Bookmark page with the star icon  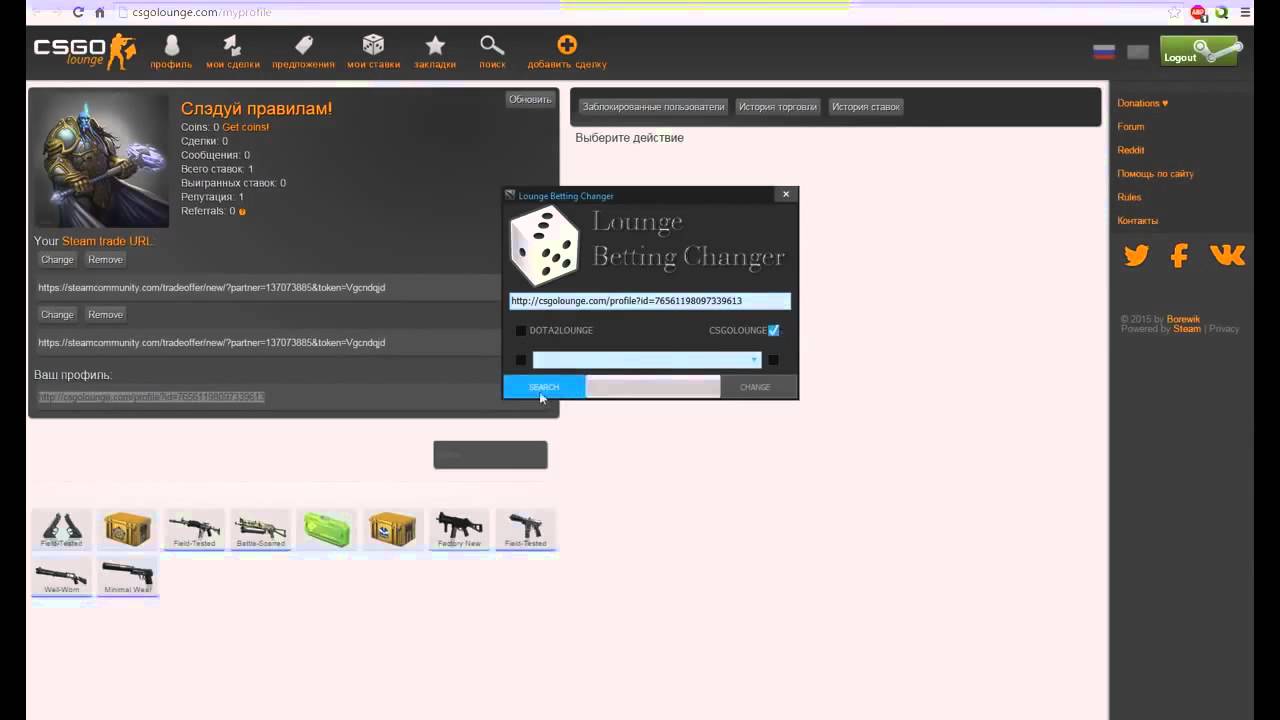click(1175, 12)
